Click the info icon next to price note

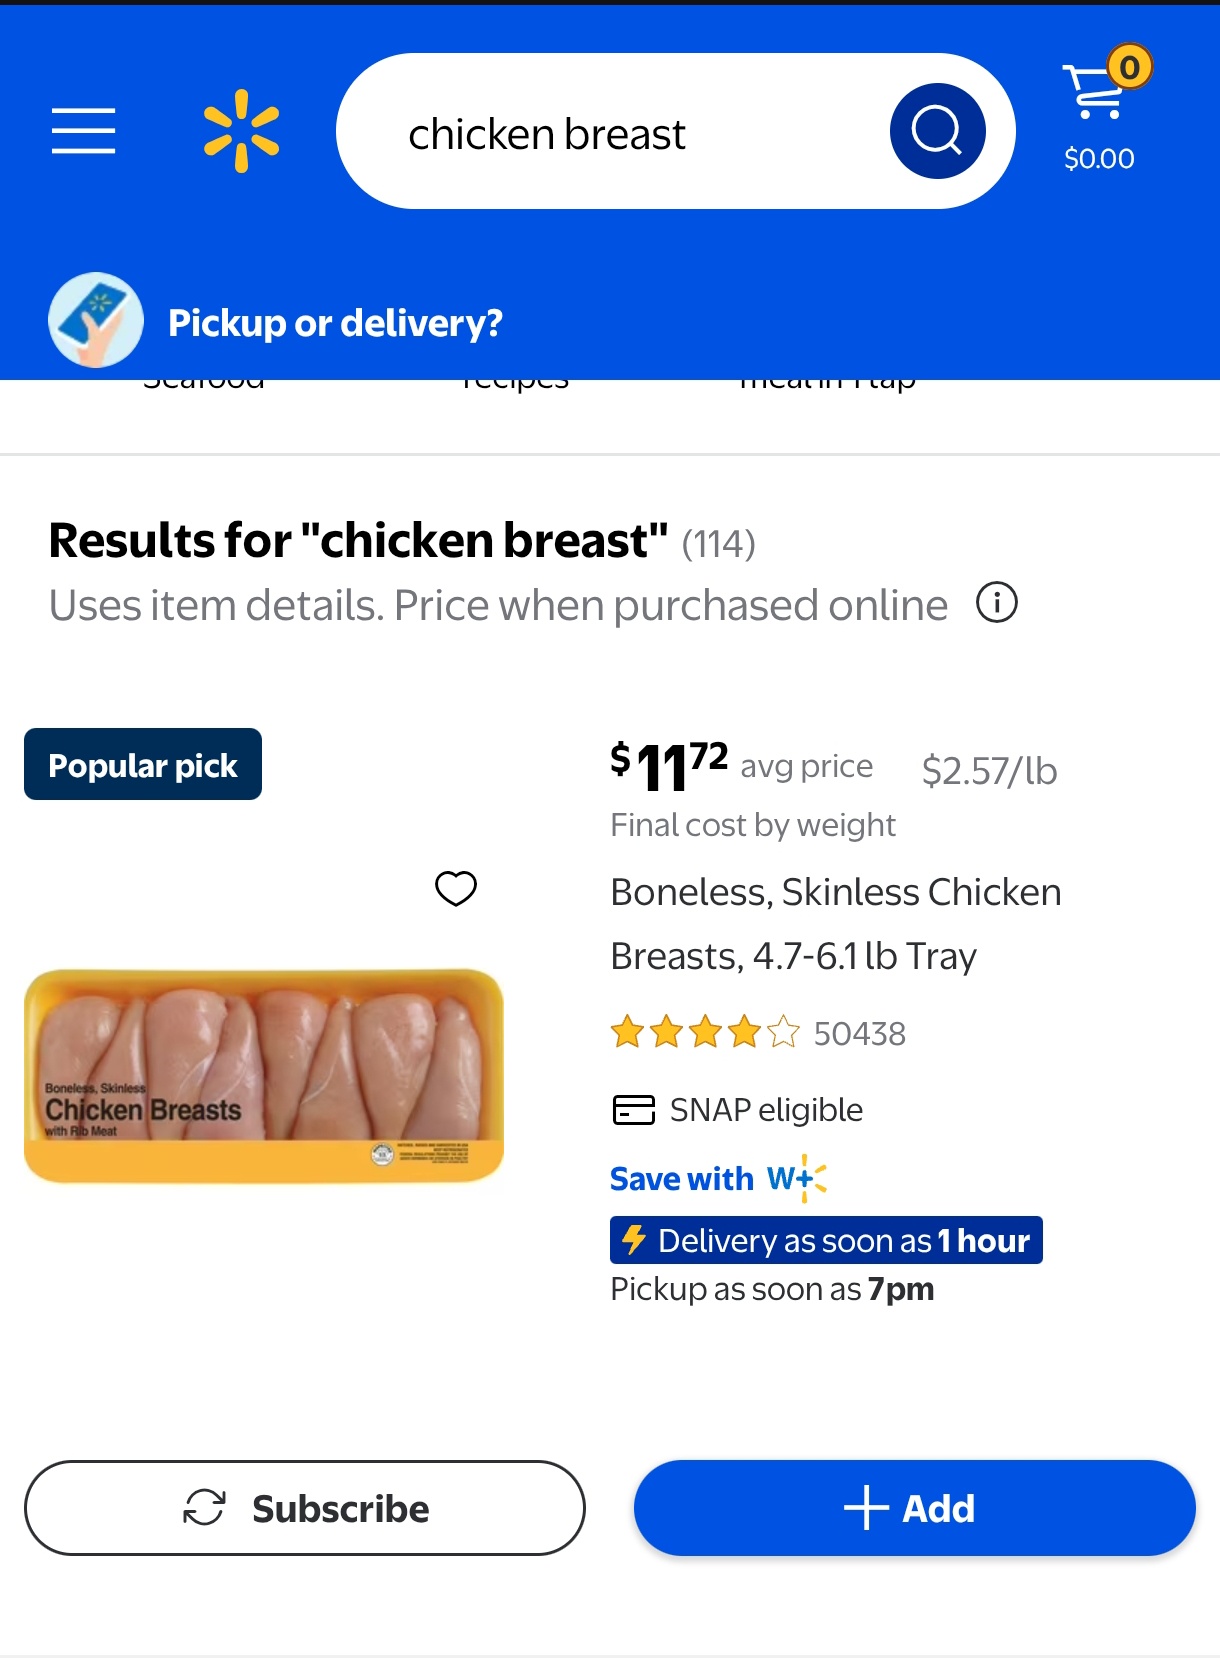(996, 603)
